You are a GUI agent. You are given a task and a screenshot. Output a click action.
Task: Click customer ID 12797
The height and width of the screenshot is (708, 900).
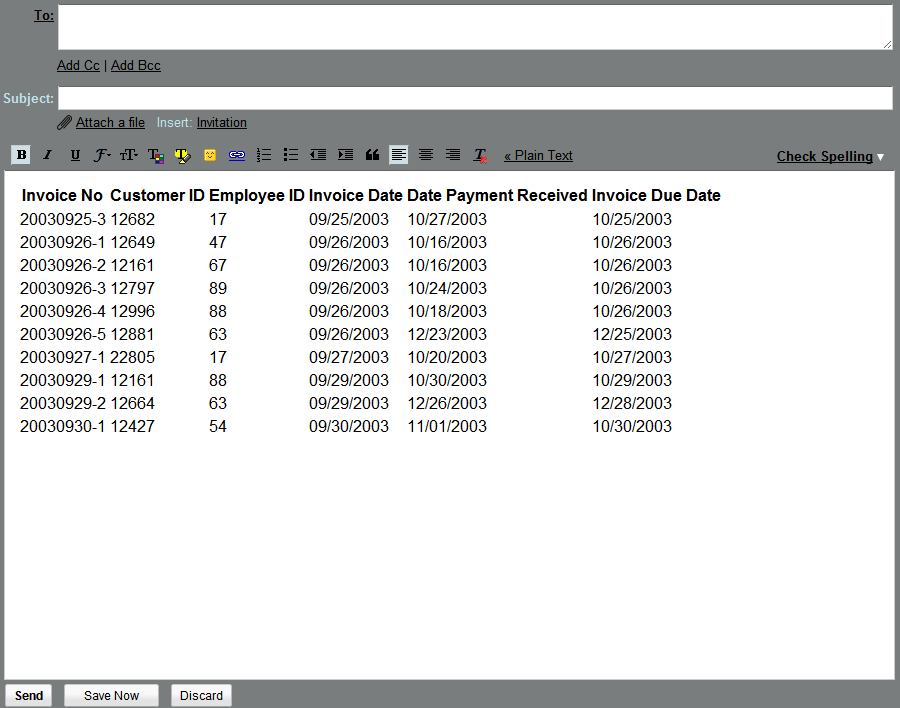click(133, 288)
